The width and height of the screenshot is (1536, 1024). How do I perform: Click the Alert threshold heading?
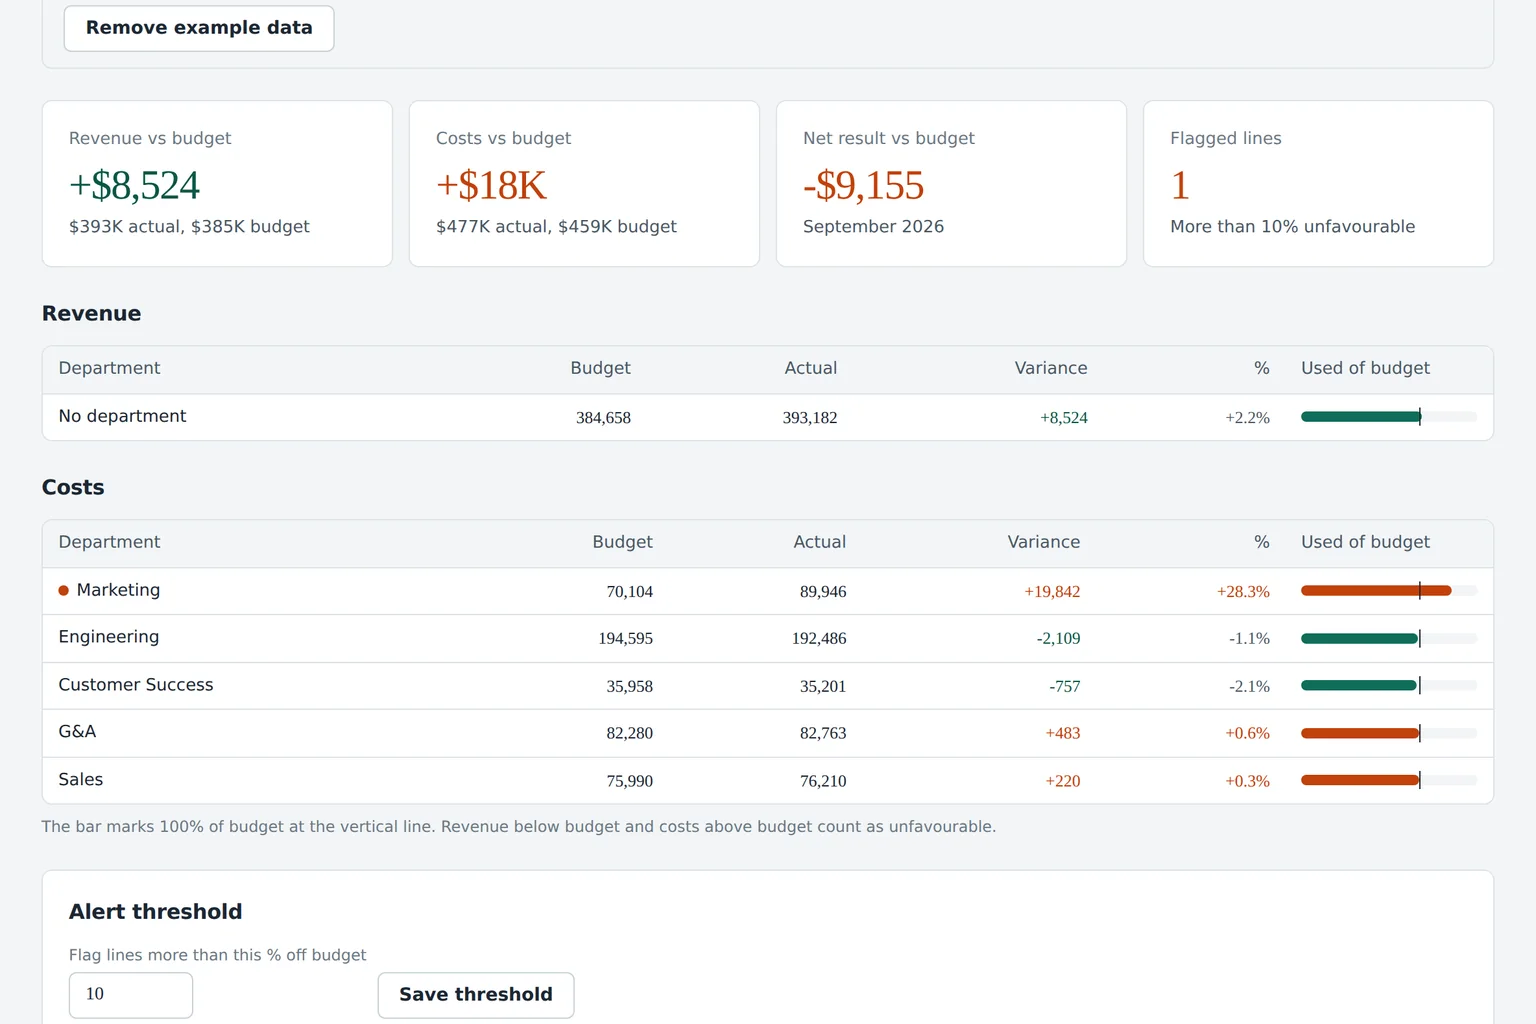(155, 912)
